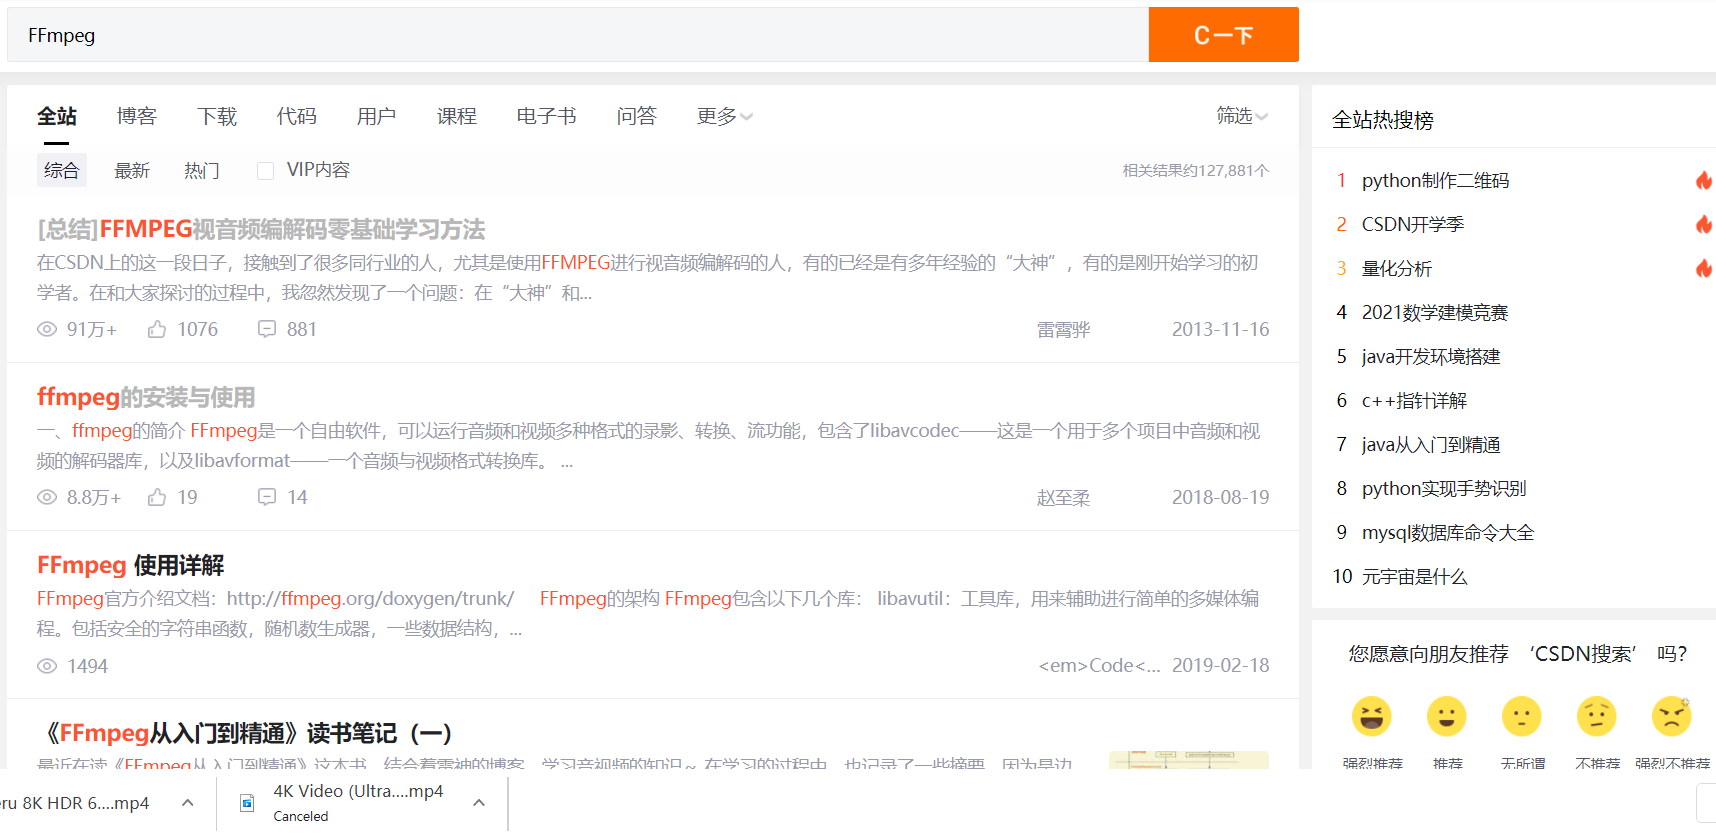Click the comment icon next to 881

[267, 329]
